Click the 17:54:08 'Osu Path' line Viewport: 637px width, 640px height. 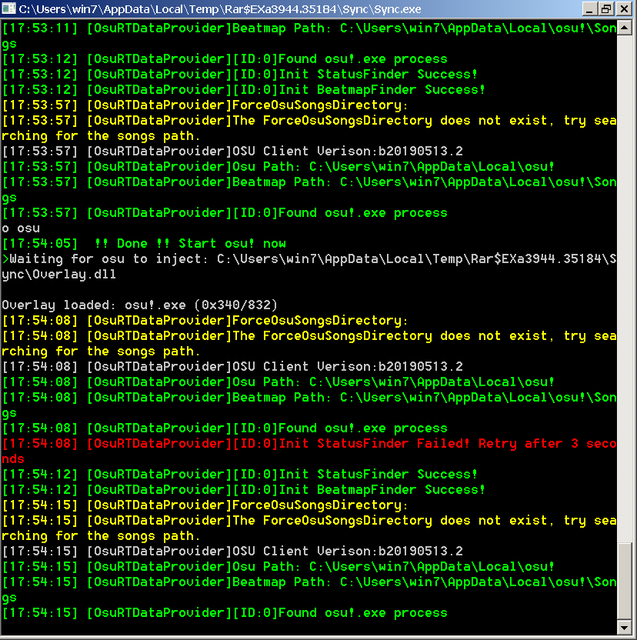click(278, 382)
